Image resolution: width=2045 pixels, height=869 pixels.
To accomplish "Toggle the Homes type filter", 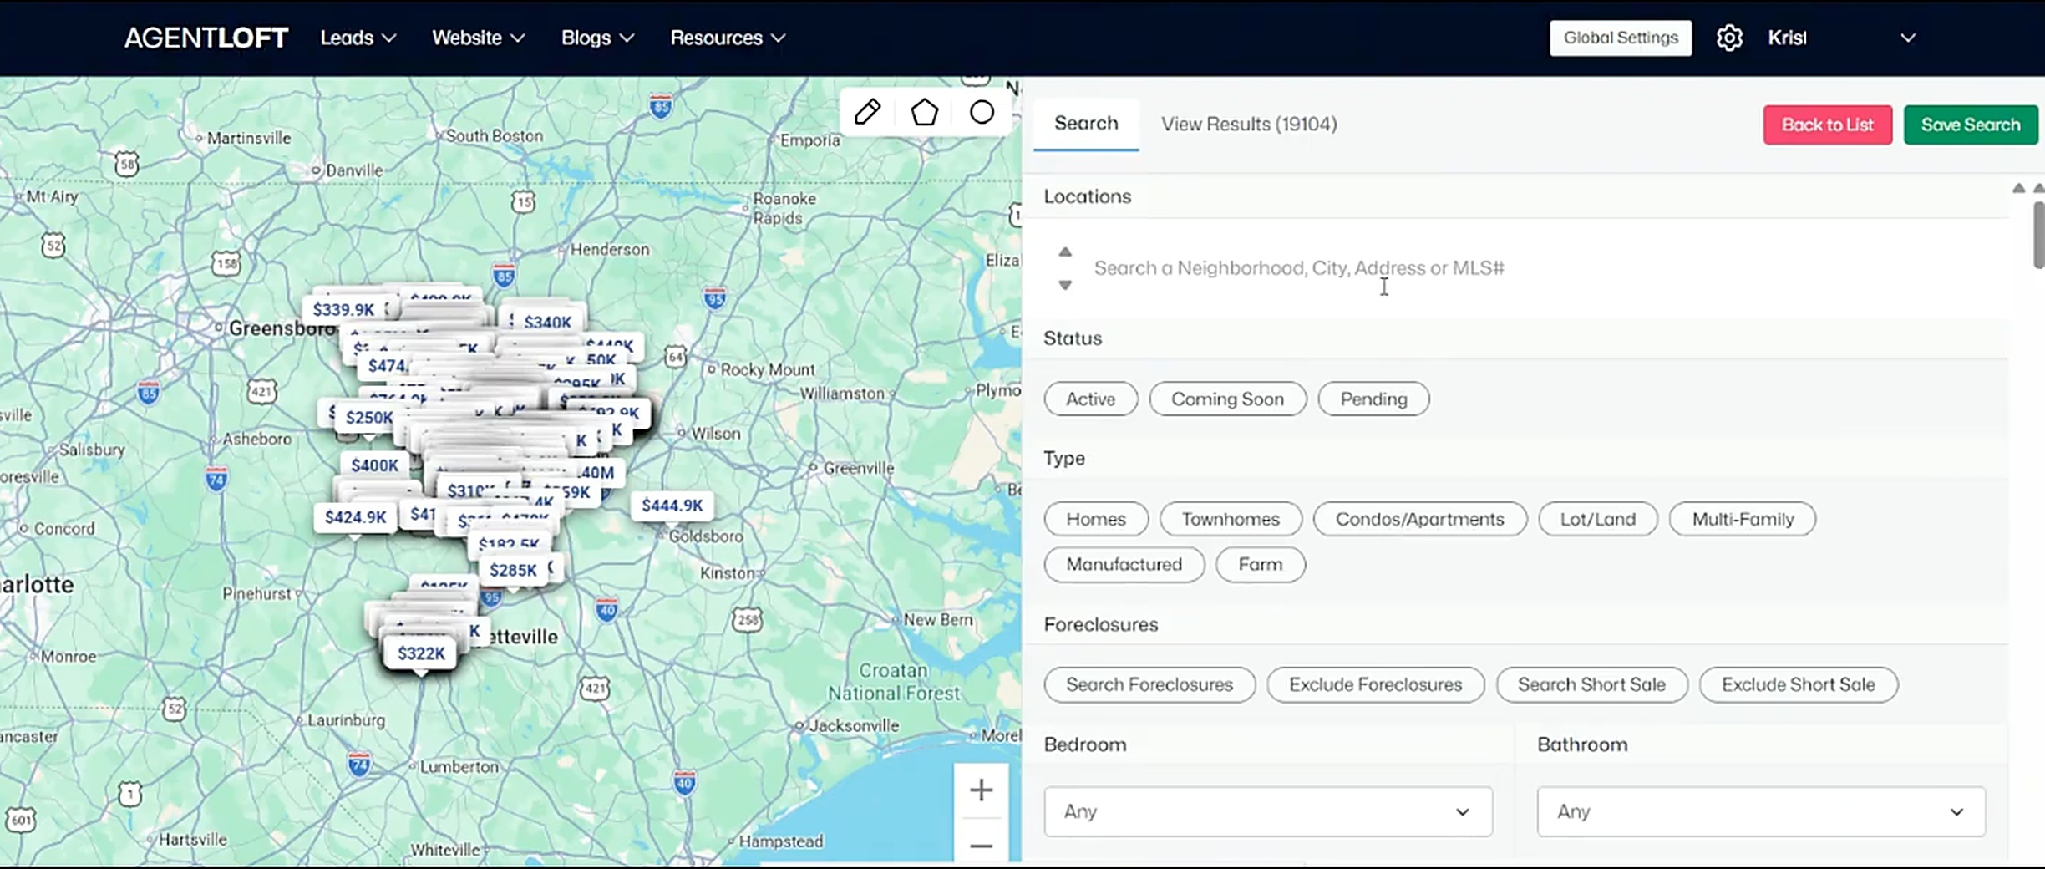I will [1096, 519].
